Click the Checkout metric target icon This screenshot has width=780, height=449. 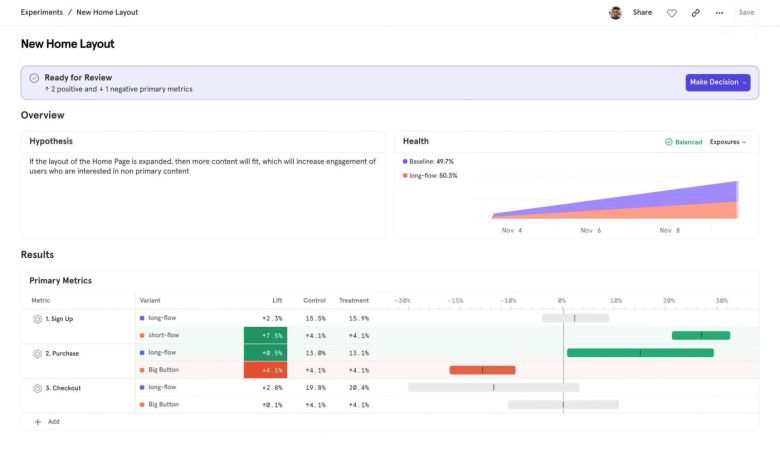pyautogui.click(x=37, y=388)
